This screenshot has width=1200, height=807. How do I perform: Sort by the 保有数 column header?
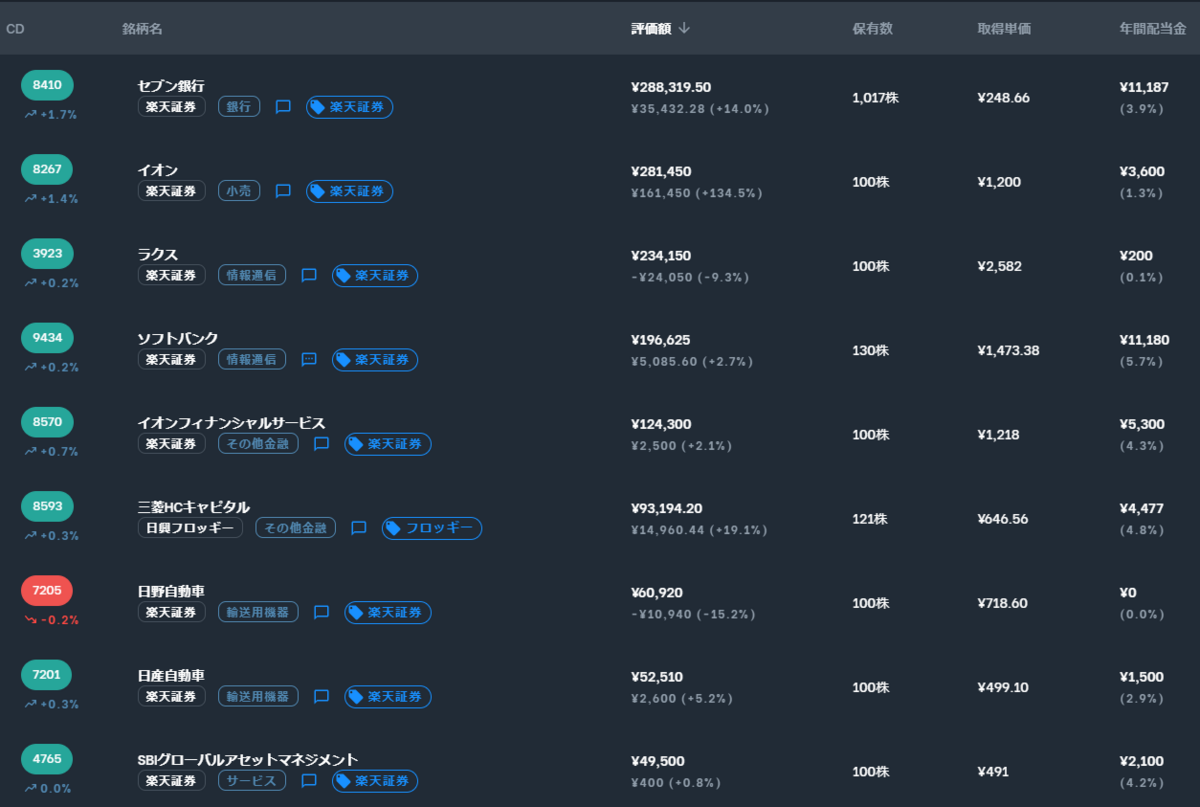(x=872, y=29)
